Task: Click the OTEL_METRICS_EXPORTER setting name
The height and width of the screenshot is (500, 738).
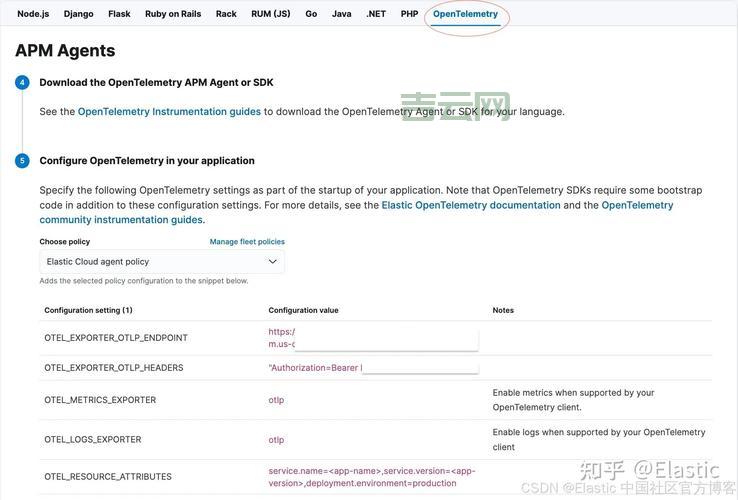Action: click(x=100, y=400)
